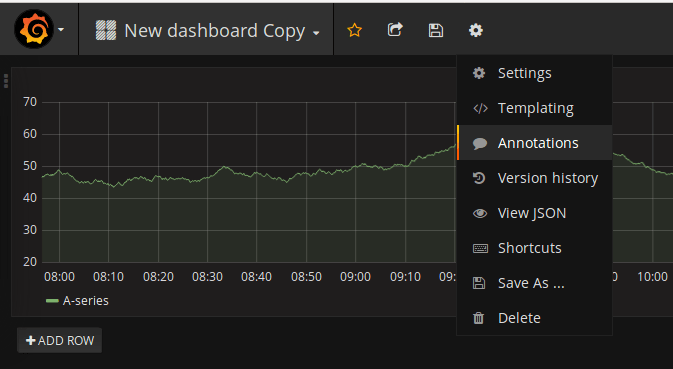673x369 pixels.
Task: Click the dashboard grid icon beside title
Action: click(x=106, y=30)
